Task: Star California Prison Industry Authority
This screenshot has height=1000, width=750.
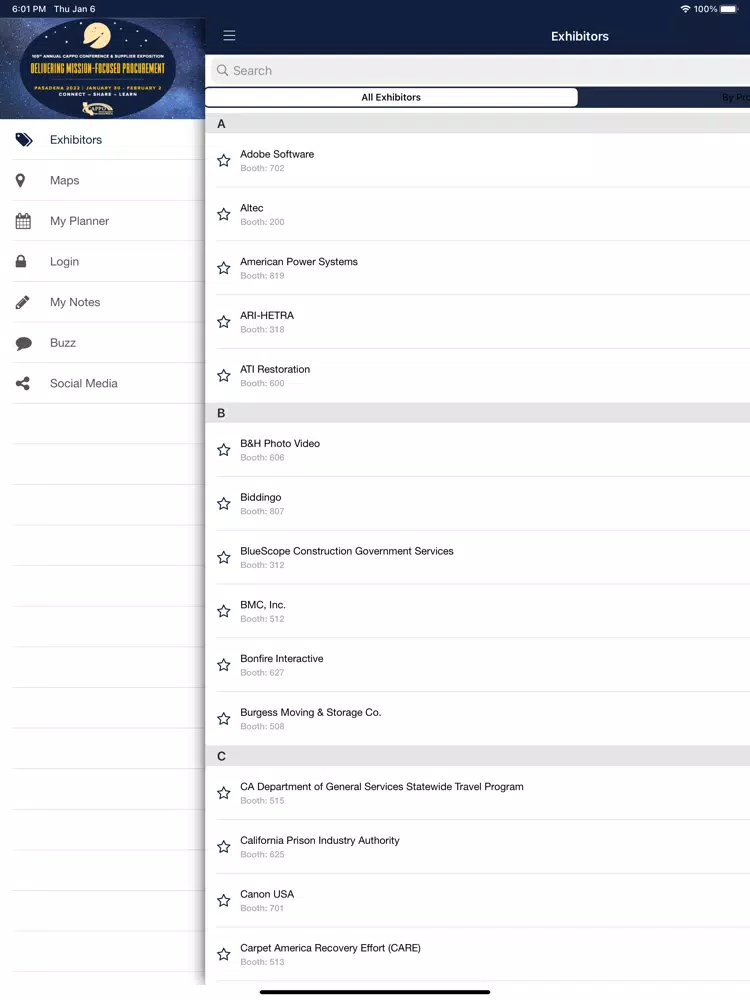Action: (223, 847)
